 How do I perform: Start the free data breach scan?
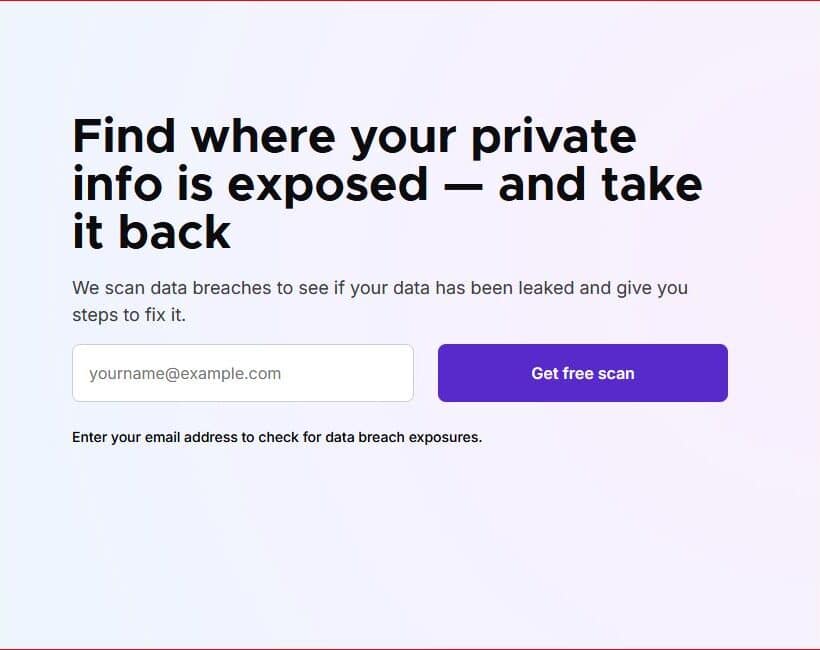[x=582, y=373]
